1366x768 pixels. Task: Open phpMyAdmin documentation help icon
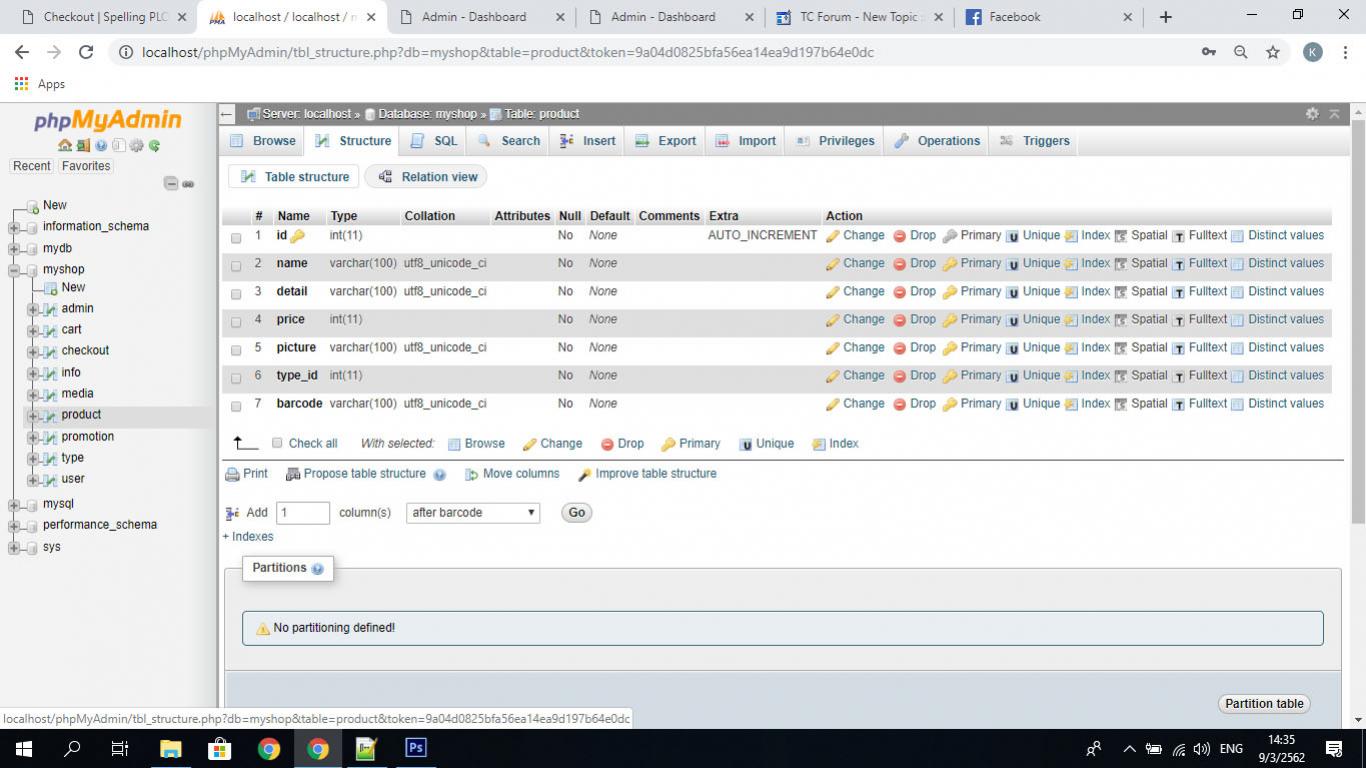click(x=101, y=146)
